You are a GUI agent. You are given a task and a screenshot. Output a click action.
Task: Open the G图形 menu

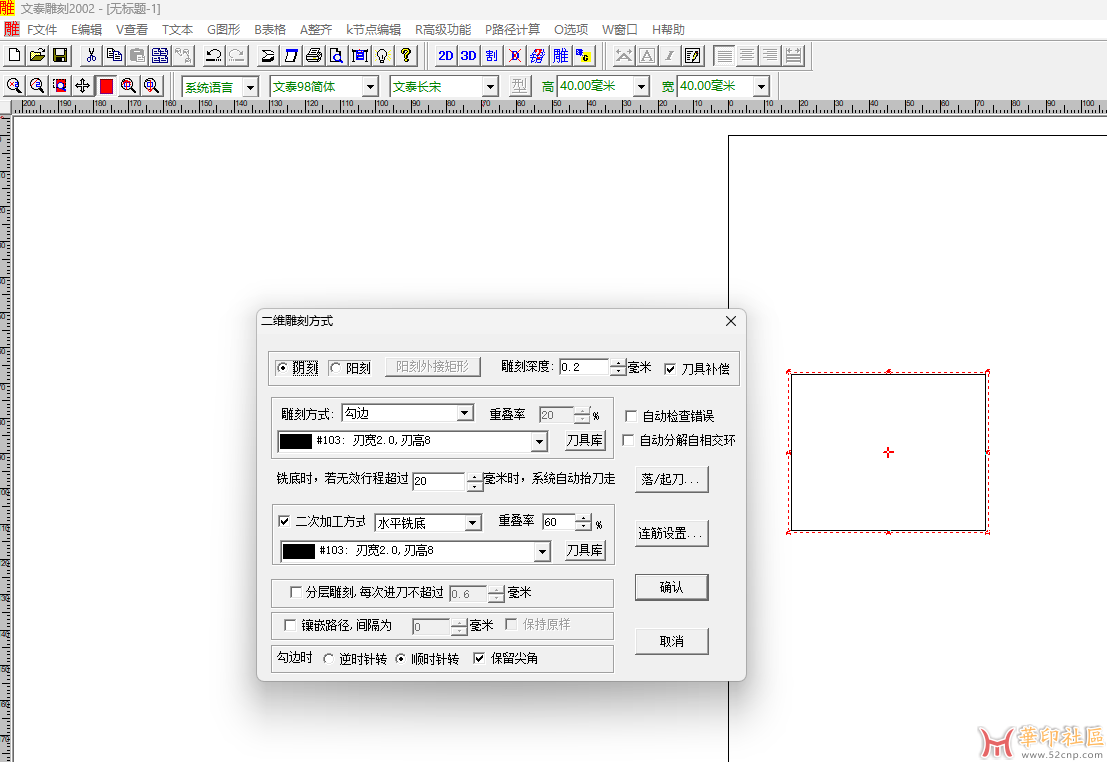click(x=223, y=30)
